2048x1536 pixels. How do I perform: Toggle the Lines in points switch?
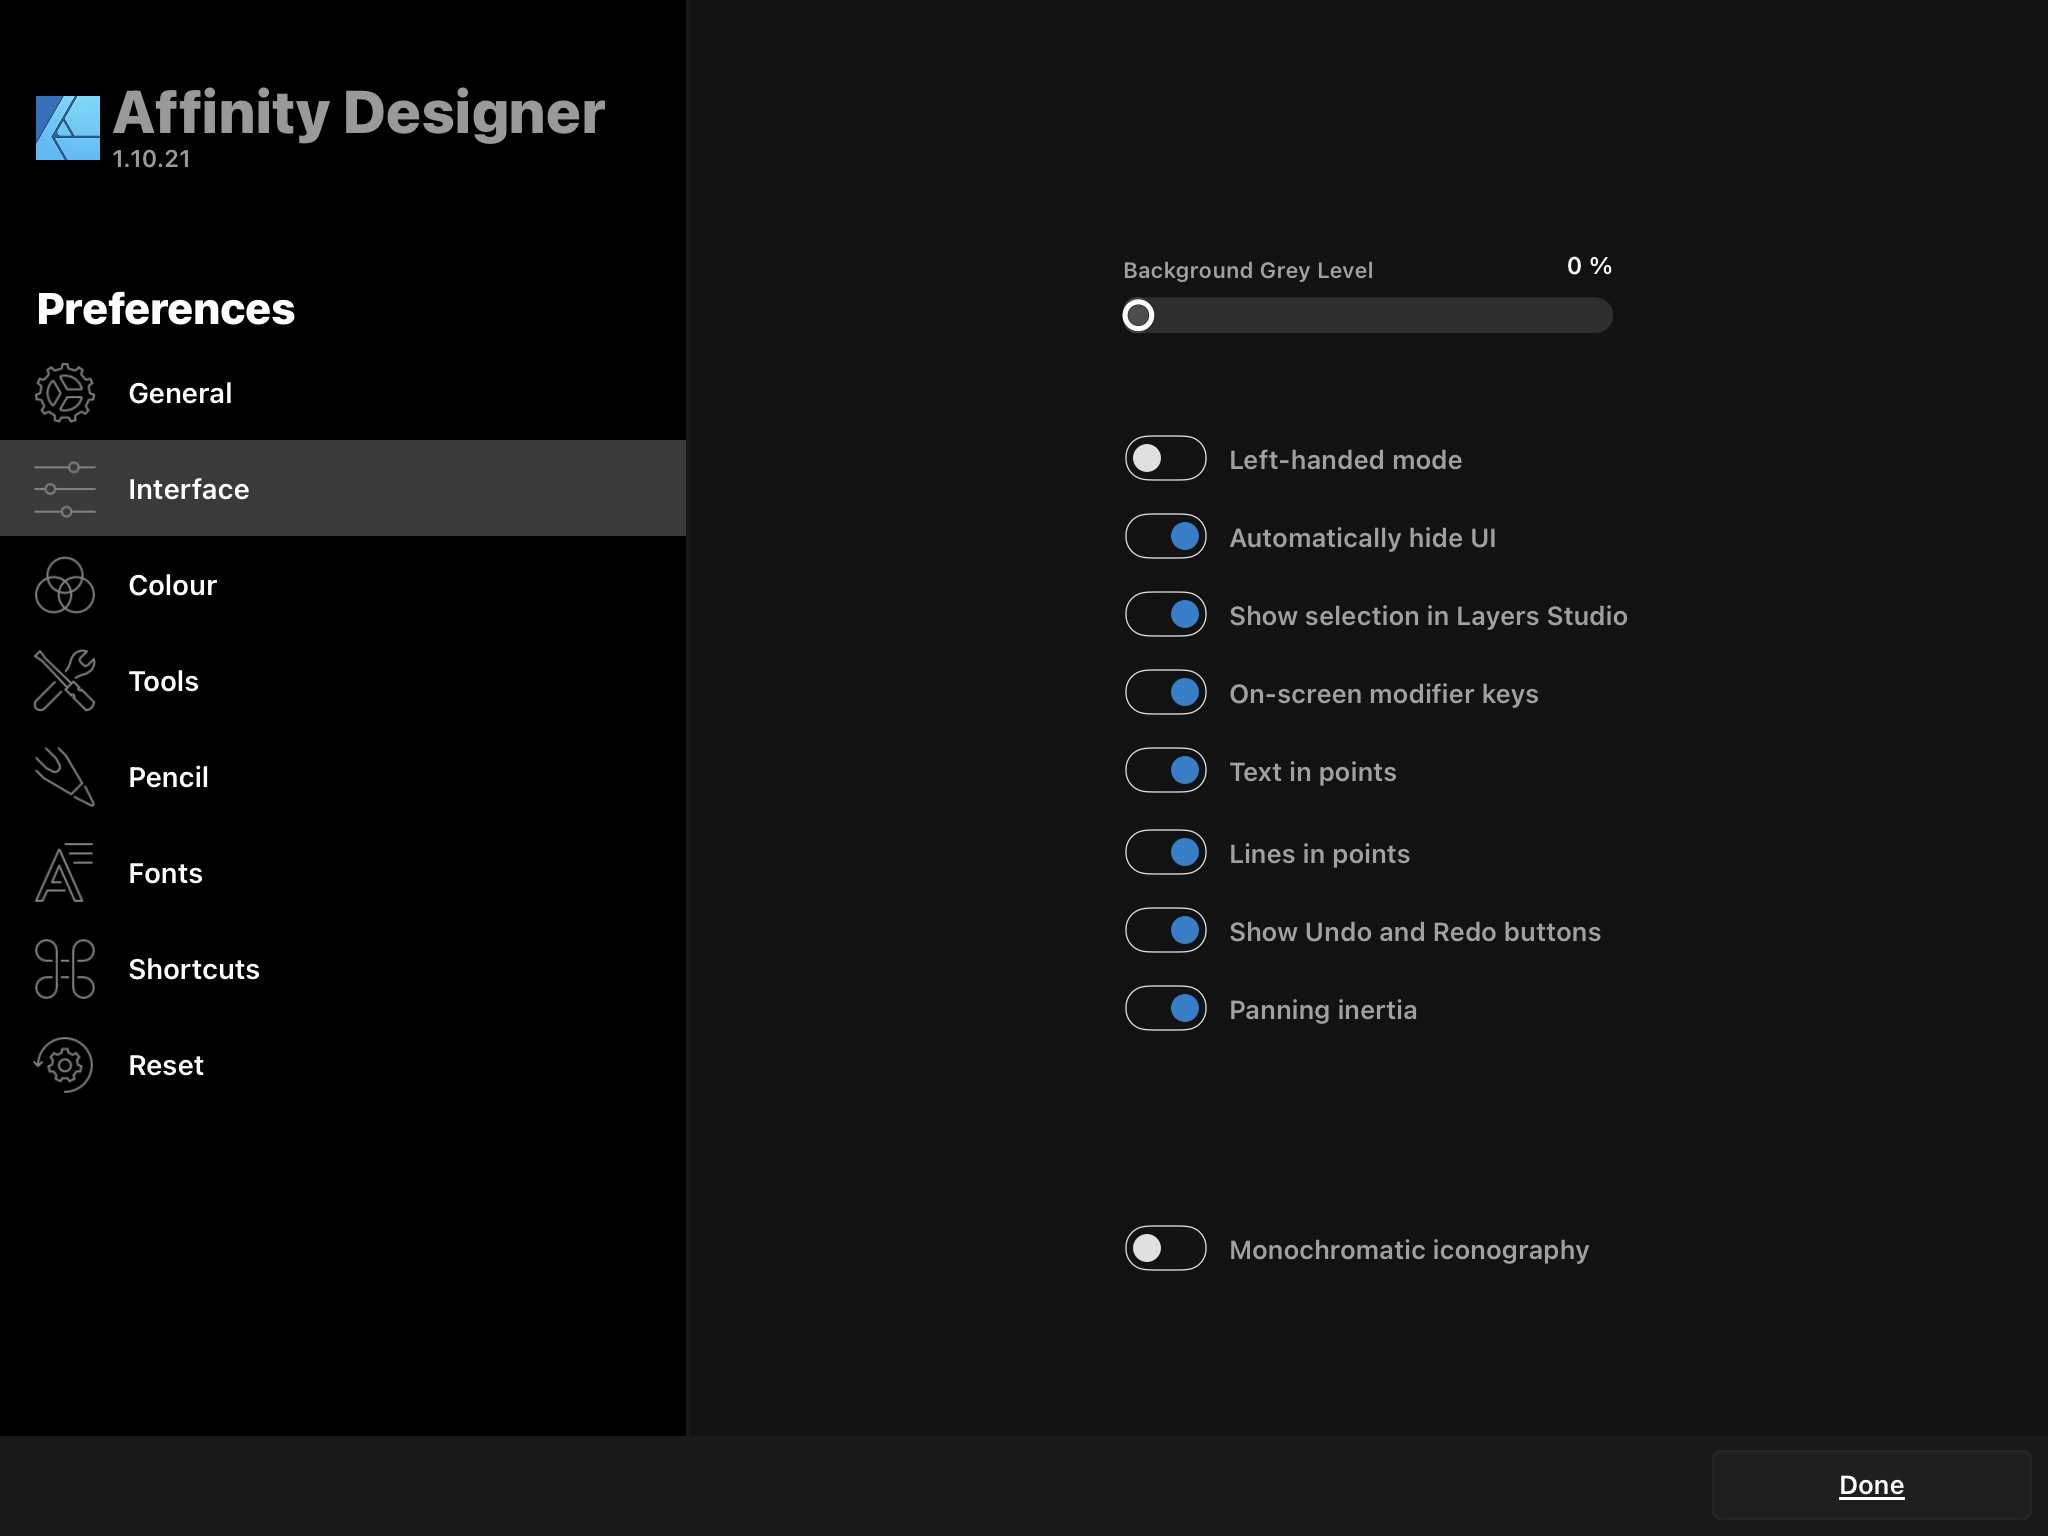tap(1166, 852)
